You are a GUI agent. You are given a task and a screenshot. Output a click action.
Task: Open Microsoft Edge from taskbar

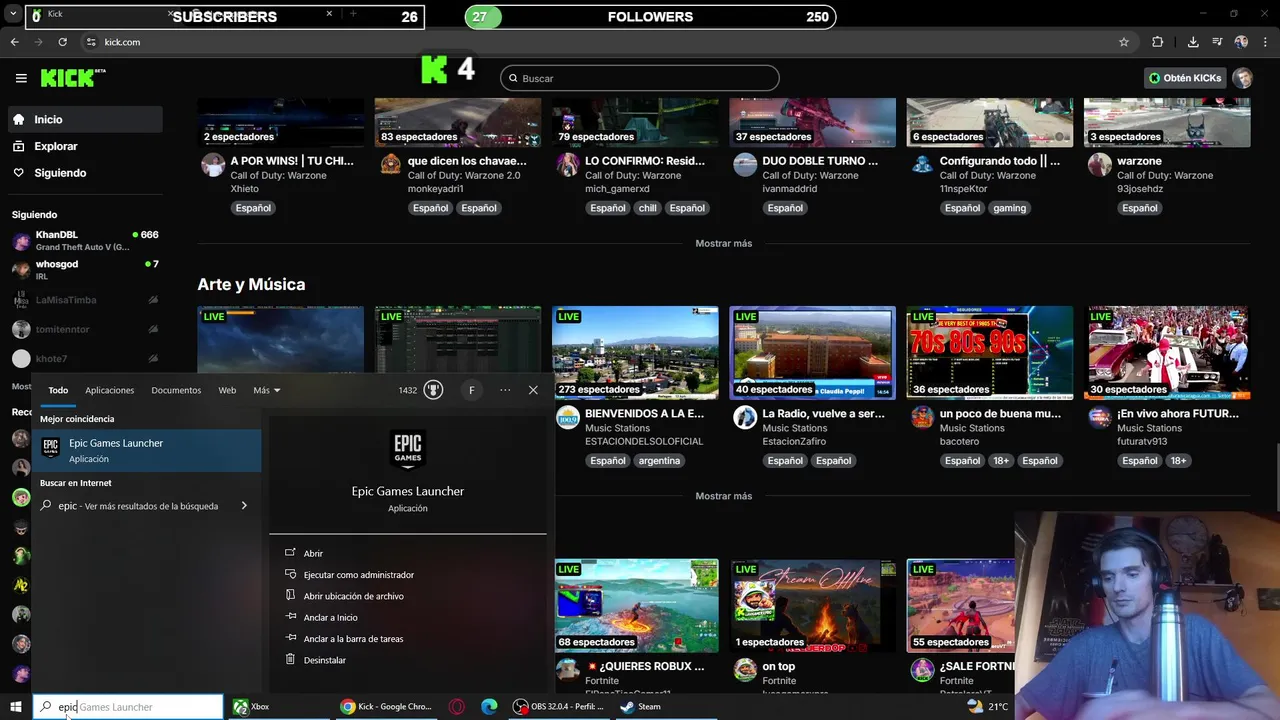coord(489,706)
